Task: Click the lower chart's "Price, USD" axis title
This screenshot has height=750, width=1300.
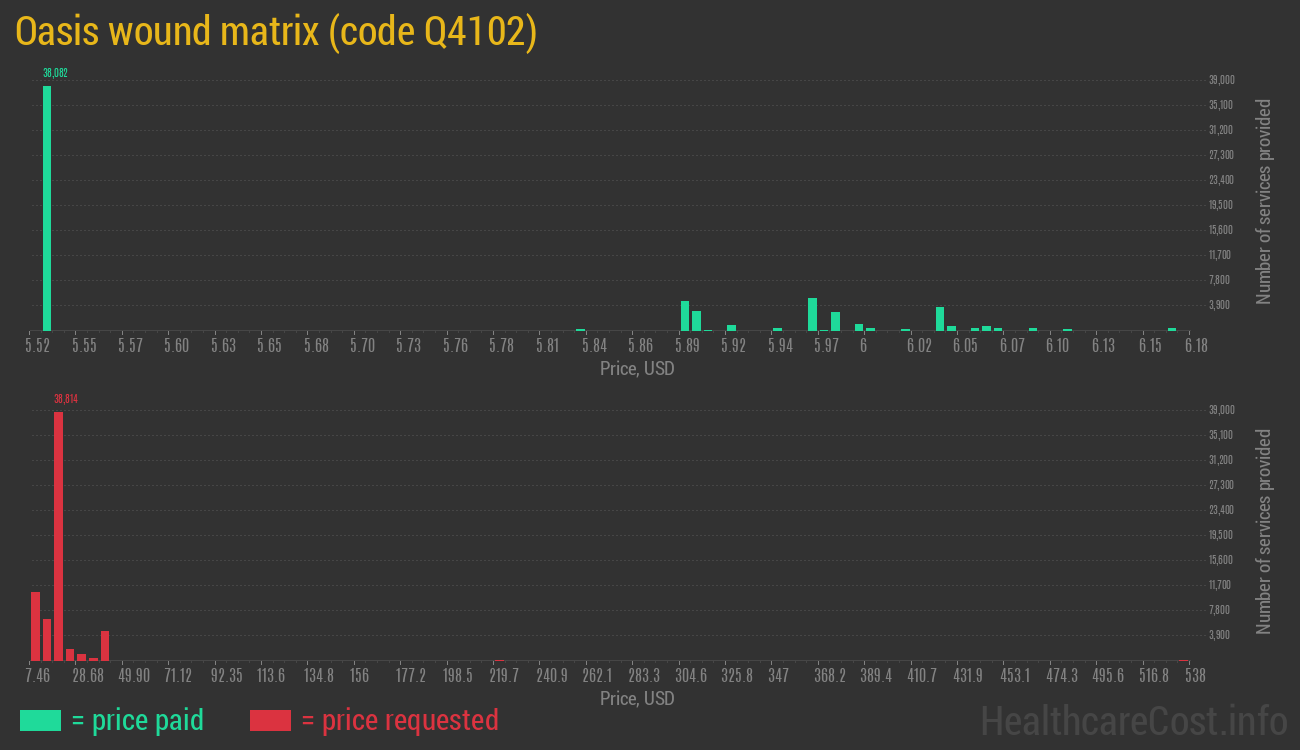Action: [637, 698]
